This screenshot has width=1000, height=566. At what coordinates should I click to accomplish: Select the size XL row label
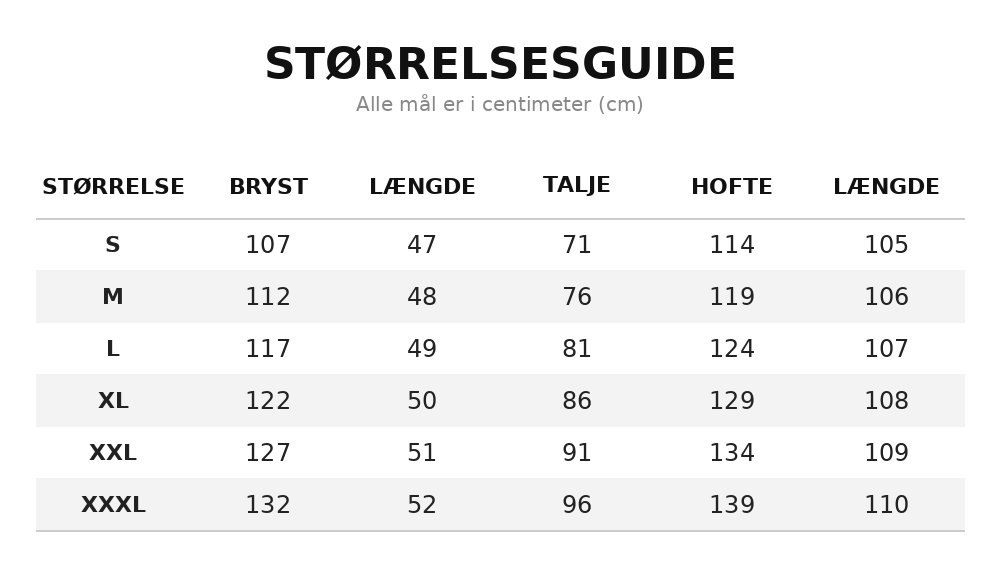(x=113, y=401)
